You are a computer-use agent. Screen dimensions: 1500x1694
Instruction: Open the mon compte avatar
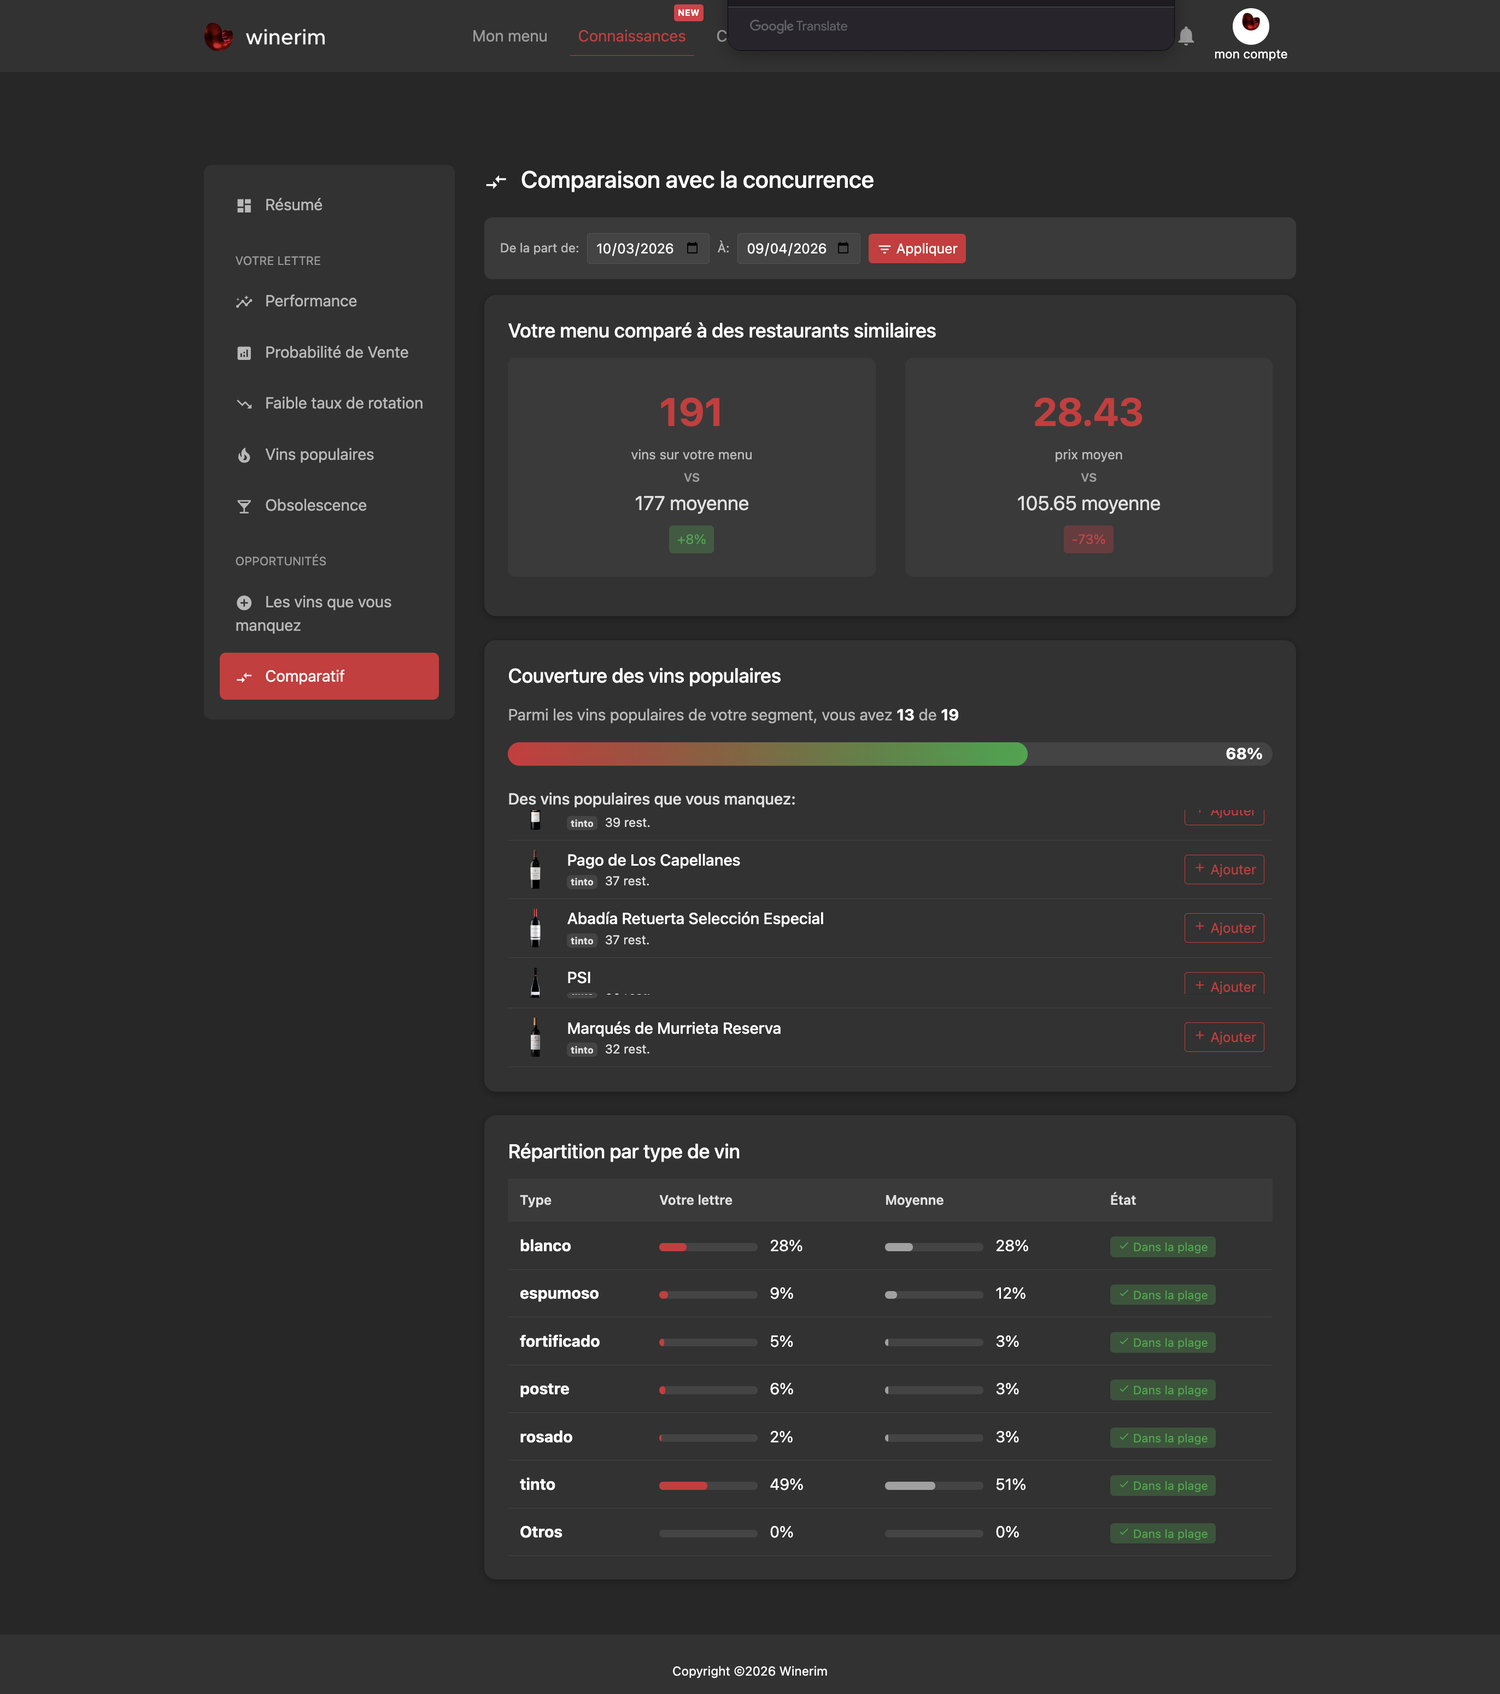pos(1250,26)
